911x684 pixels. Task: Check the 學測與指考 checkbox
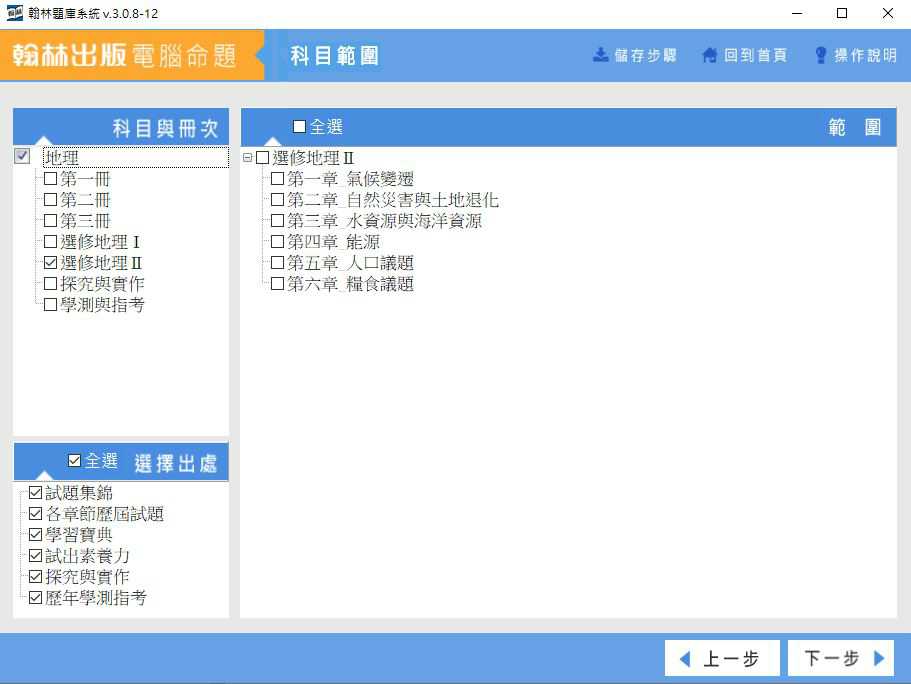[x=51, y=304]
